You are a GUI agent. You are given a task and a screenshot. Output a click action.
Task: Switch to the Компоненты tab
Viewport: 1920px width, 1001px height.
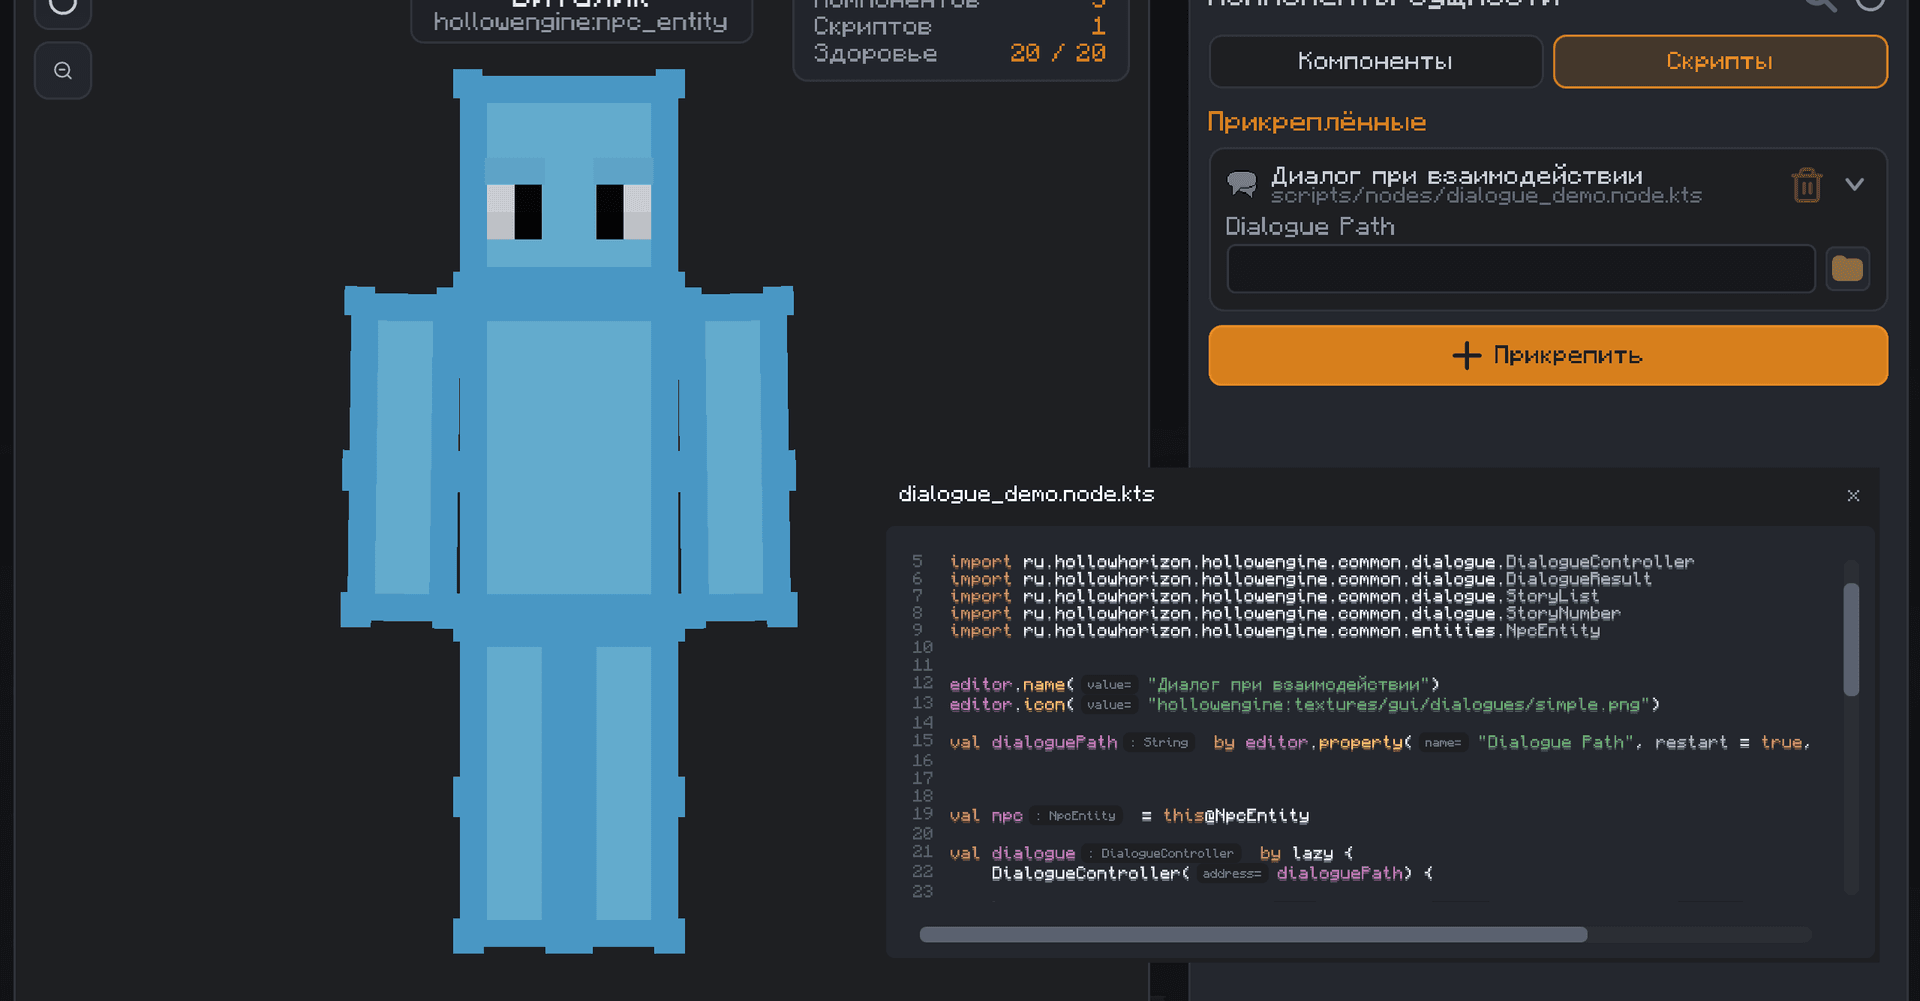coord(1375,61)
